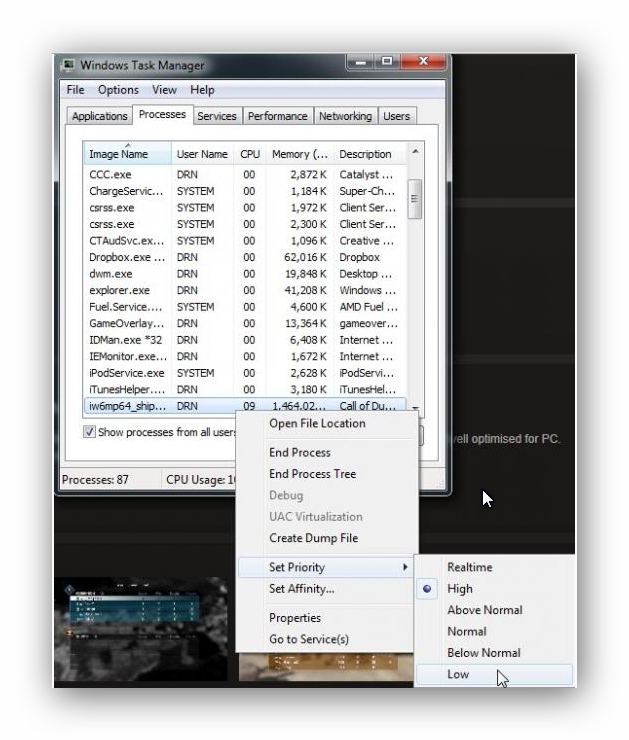Image resolution: width=629 pixels, height=740 pixels.
Task: Switch to the Services tab
Action: (x=217, y=116)
